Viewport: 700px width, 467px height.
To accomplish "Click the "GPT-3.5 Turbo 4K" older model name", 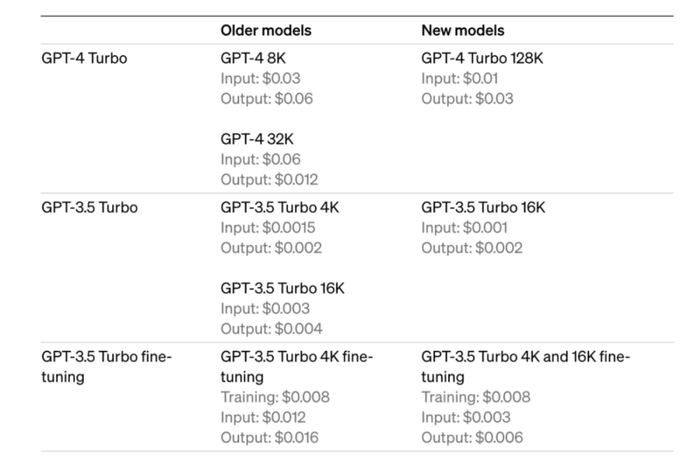I will coord(278,208).
